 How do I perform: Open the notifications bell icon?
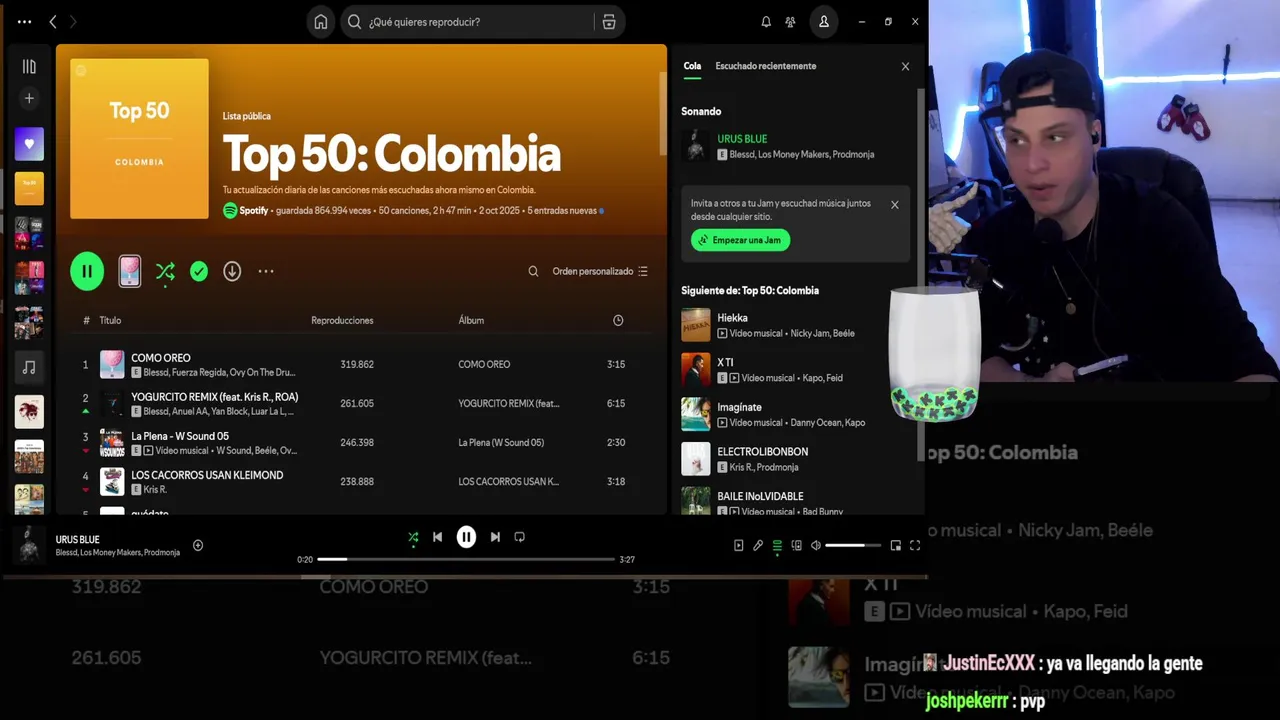tap(766, 22)
